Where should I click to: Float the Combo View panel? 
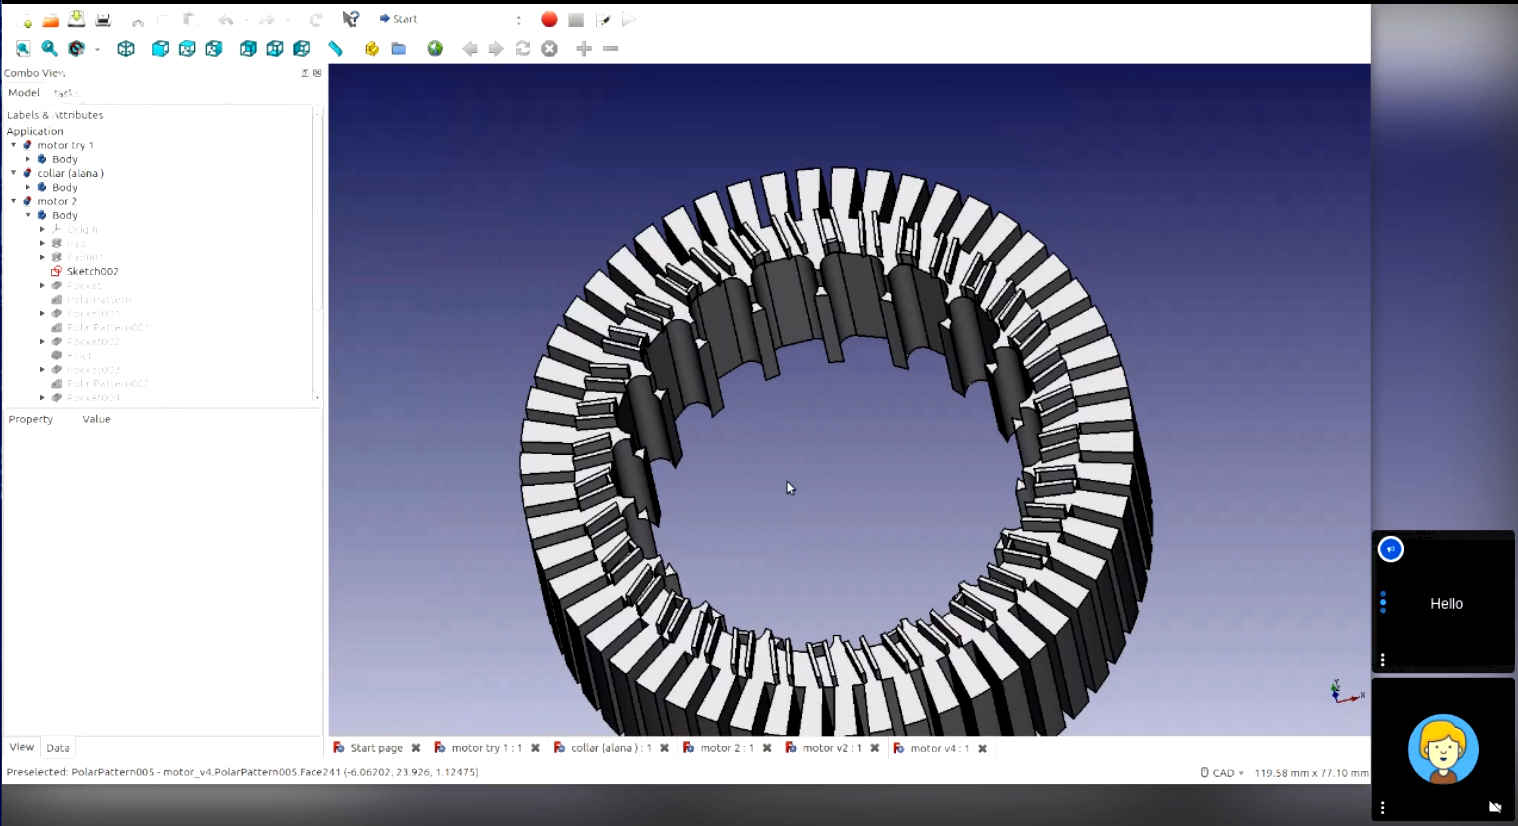pos(305,73)
